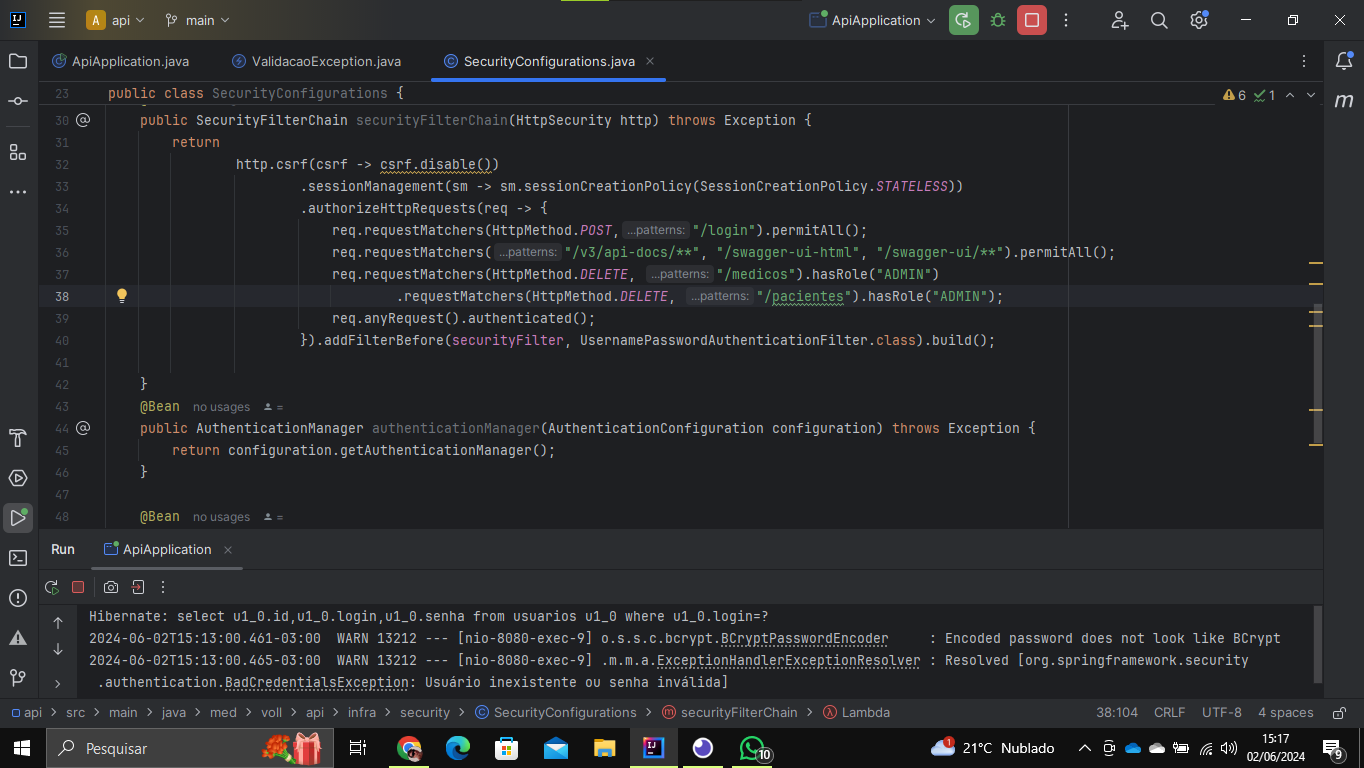Switch to ApiApplication.java tab
This screenshot has height=768, width=1364.
(120, 61)
